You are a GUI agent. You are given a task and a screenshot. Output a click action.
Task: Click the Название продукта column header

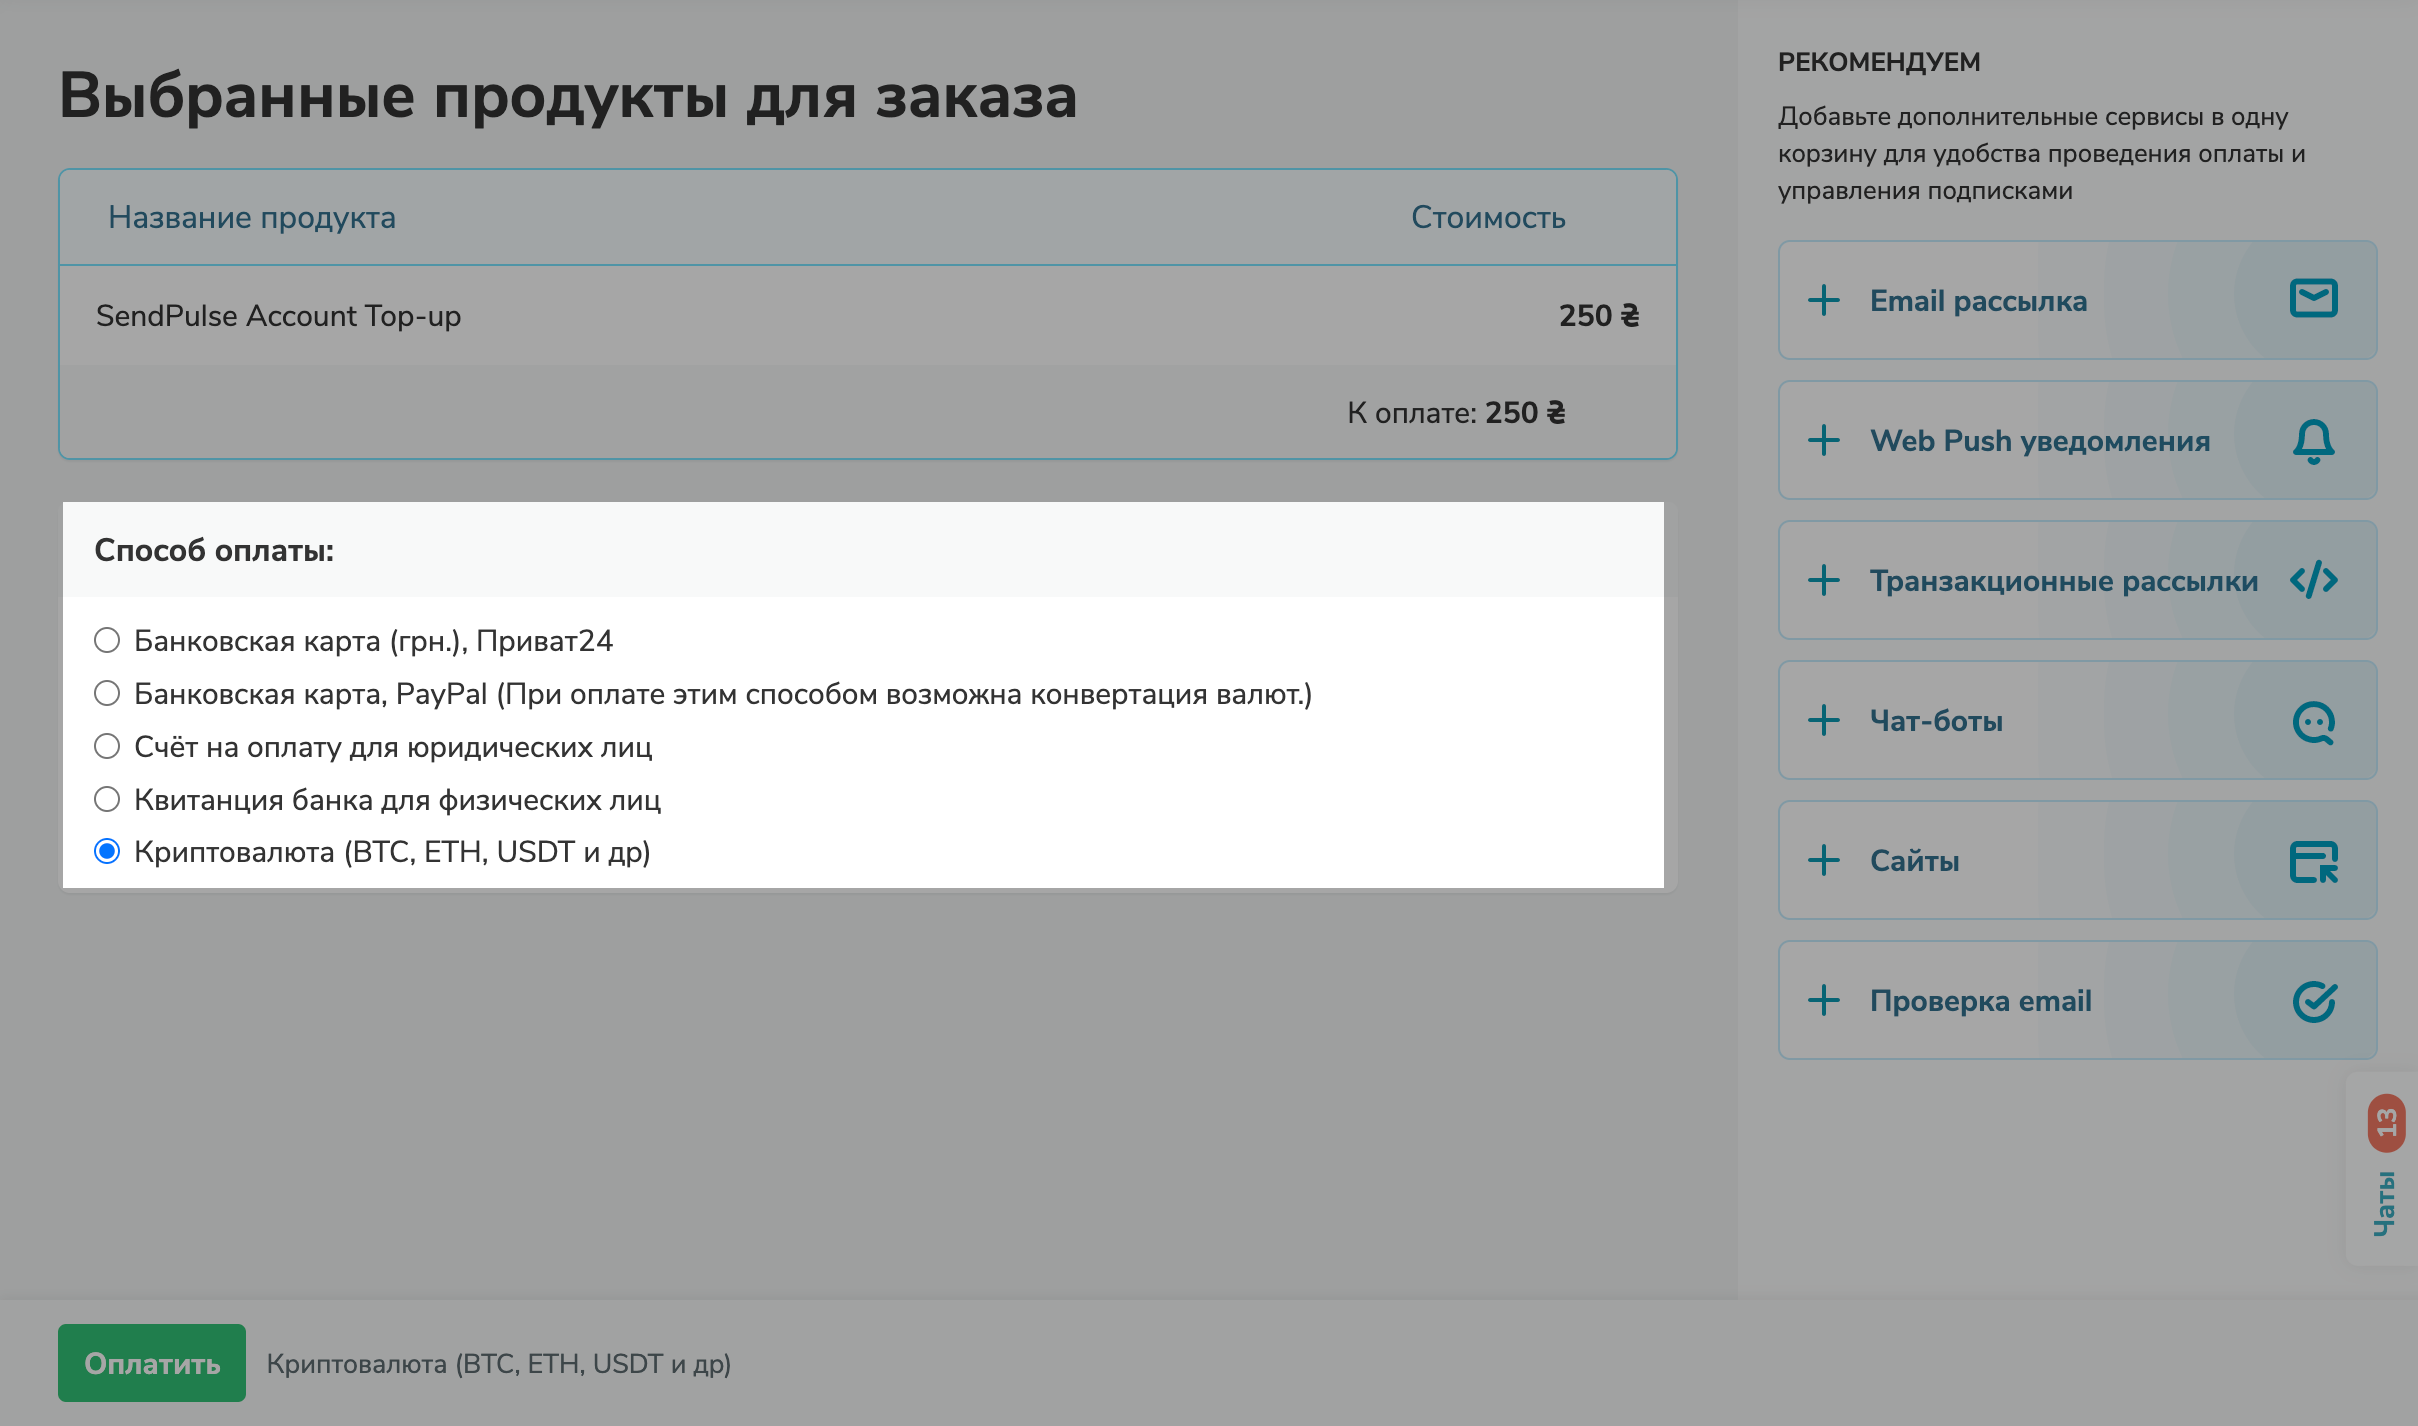pyautogui.click(x=251, y=217)
